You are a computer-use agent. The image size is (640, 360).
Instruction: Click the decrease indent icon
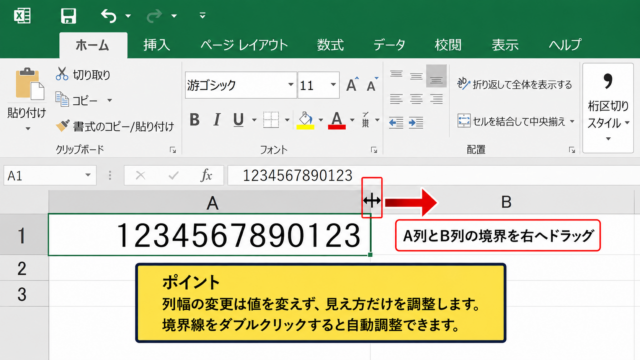(x=396, y=122)
